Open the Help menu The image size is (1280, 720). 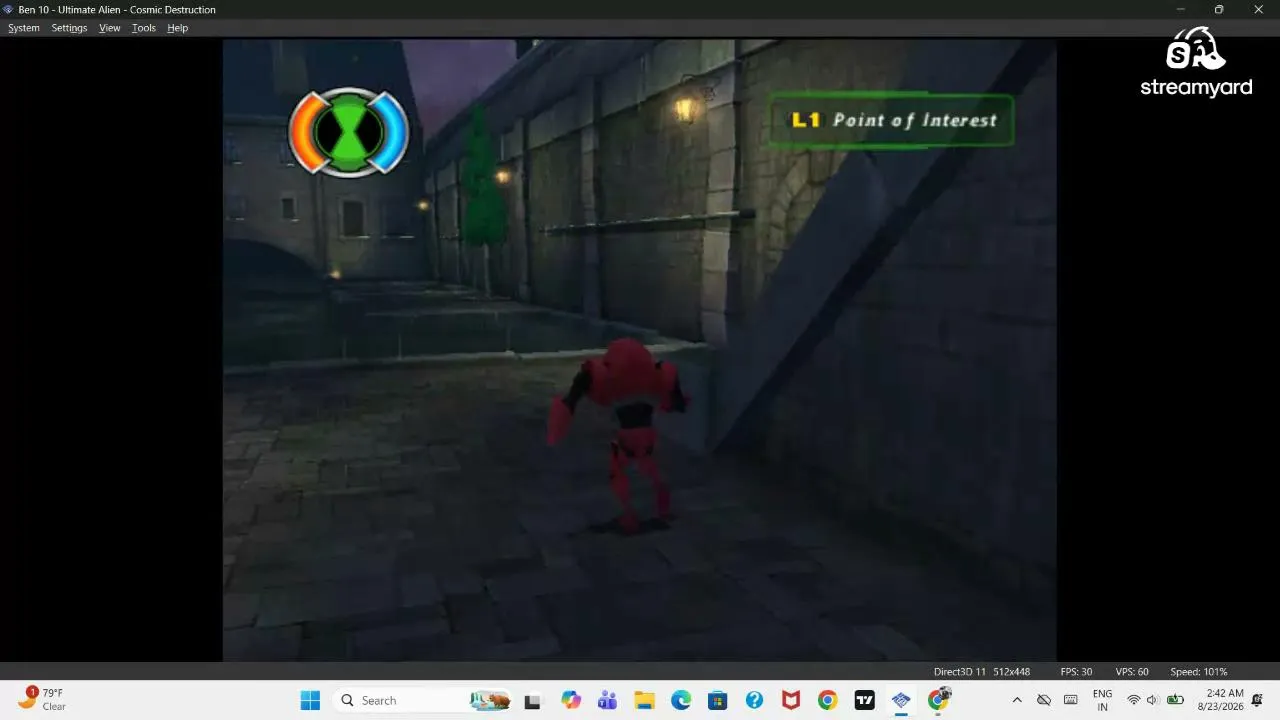pos(178,28)
